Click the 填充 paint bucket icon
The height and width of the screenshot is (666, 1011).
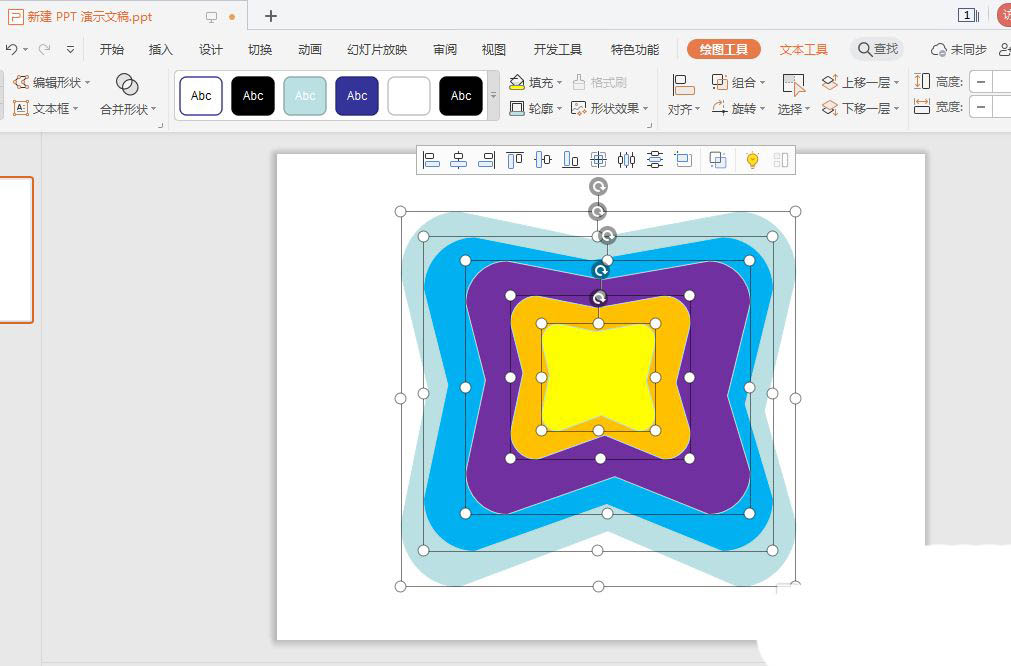point(517,83)
